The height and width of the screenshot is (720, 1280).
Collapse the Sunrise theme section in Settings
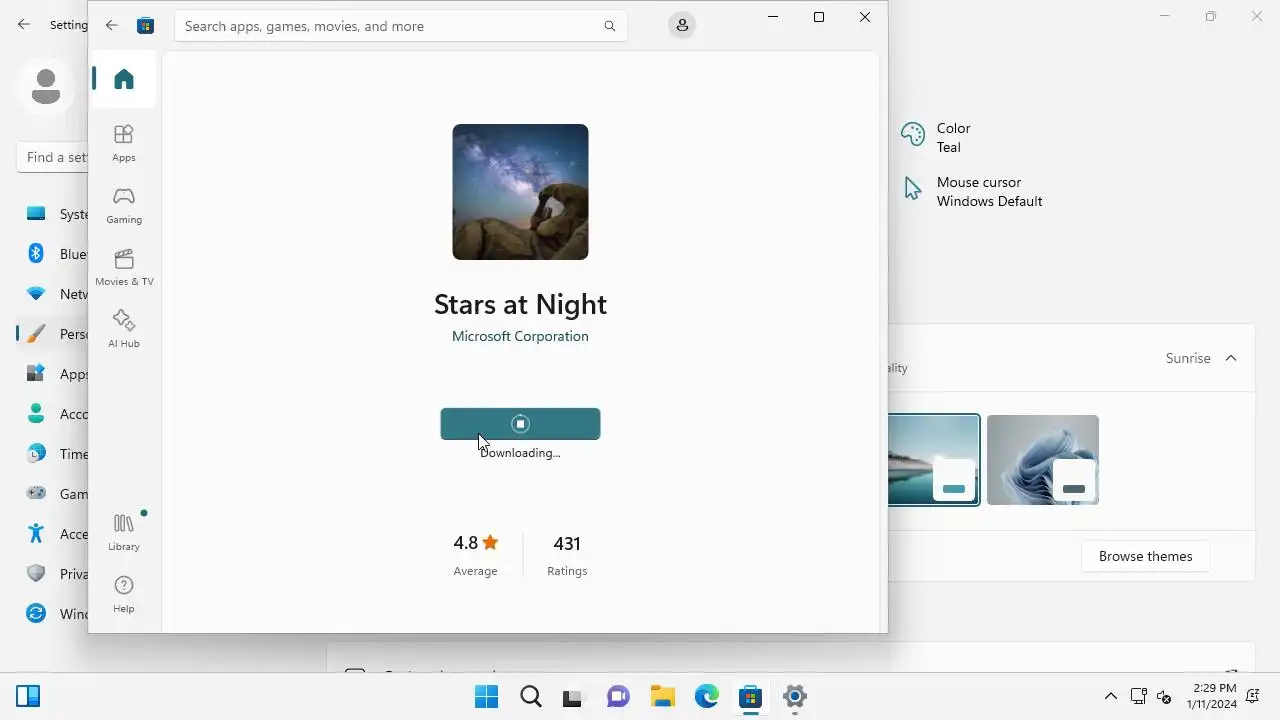pyautogui.click(x=1231, y=358)
